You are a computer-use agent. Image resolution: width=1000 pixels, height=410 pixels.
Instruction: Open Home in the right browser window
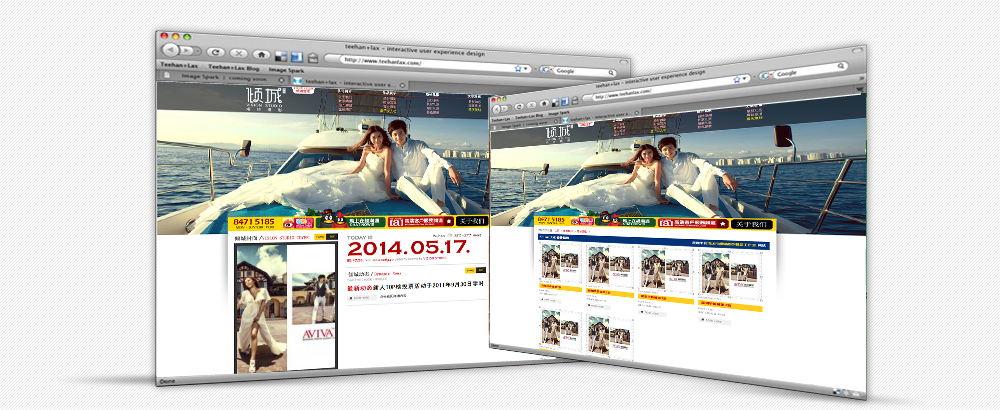click(x=544, y=103)
